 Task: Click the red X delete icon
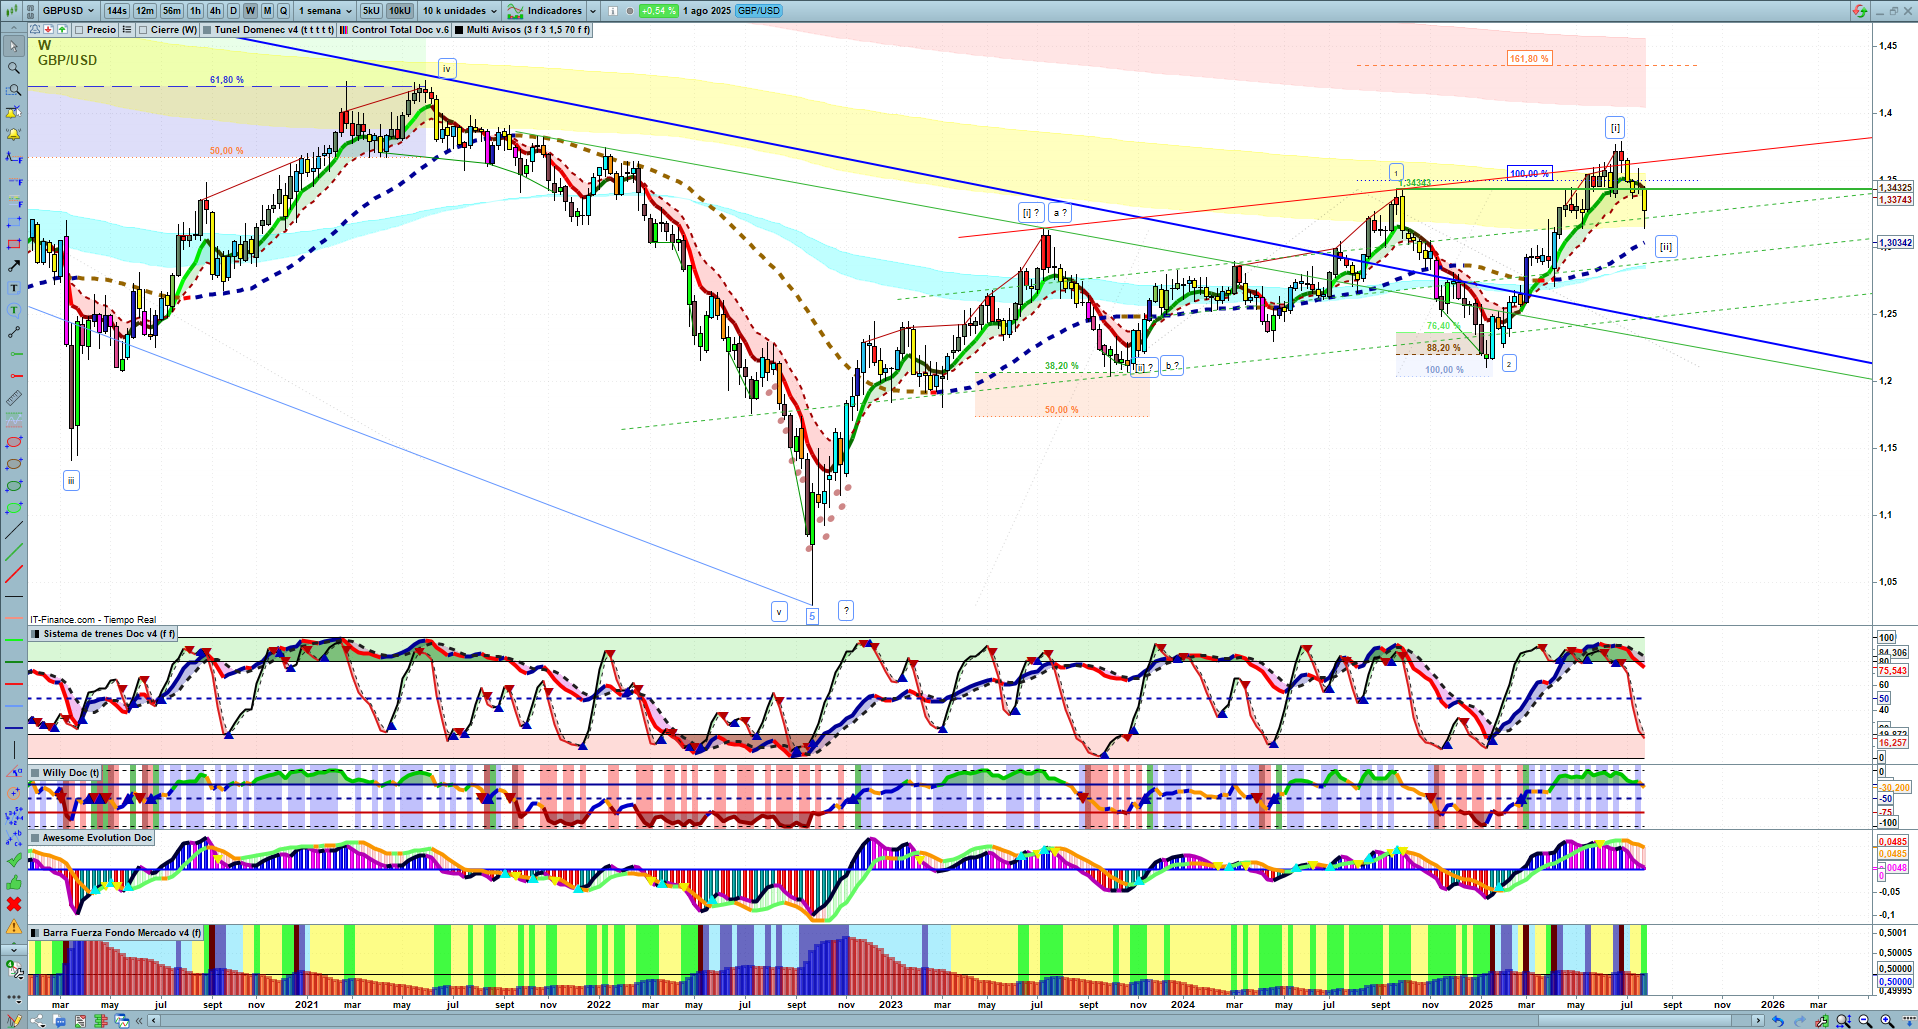coord(14,905)
